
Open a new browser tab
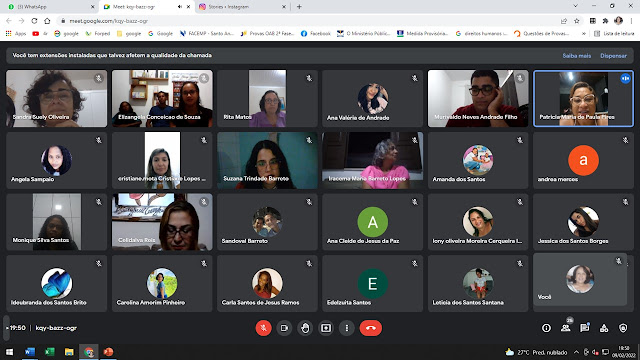tap(299, 7)
